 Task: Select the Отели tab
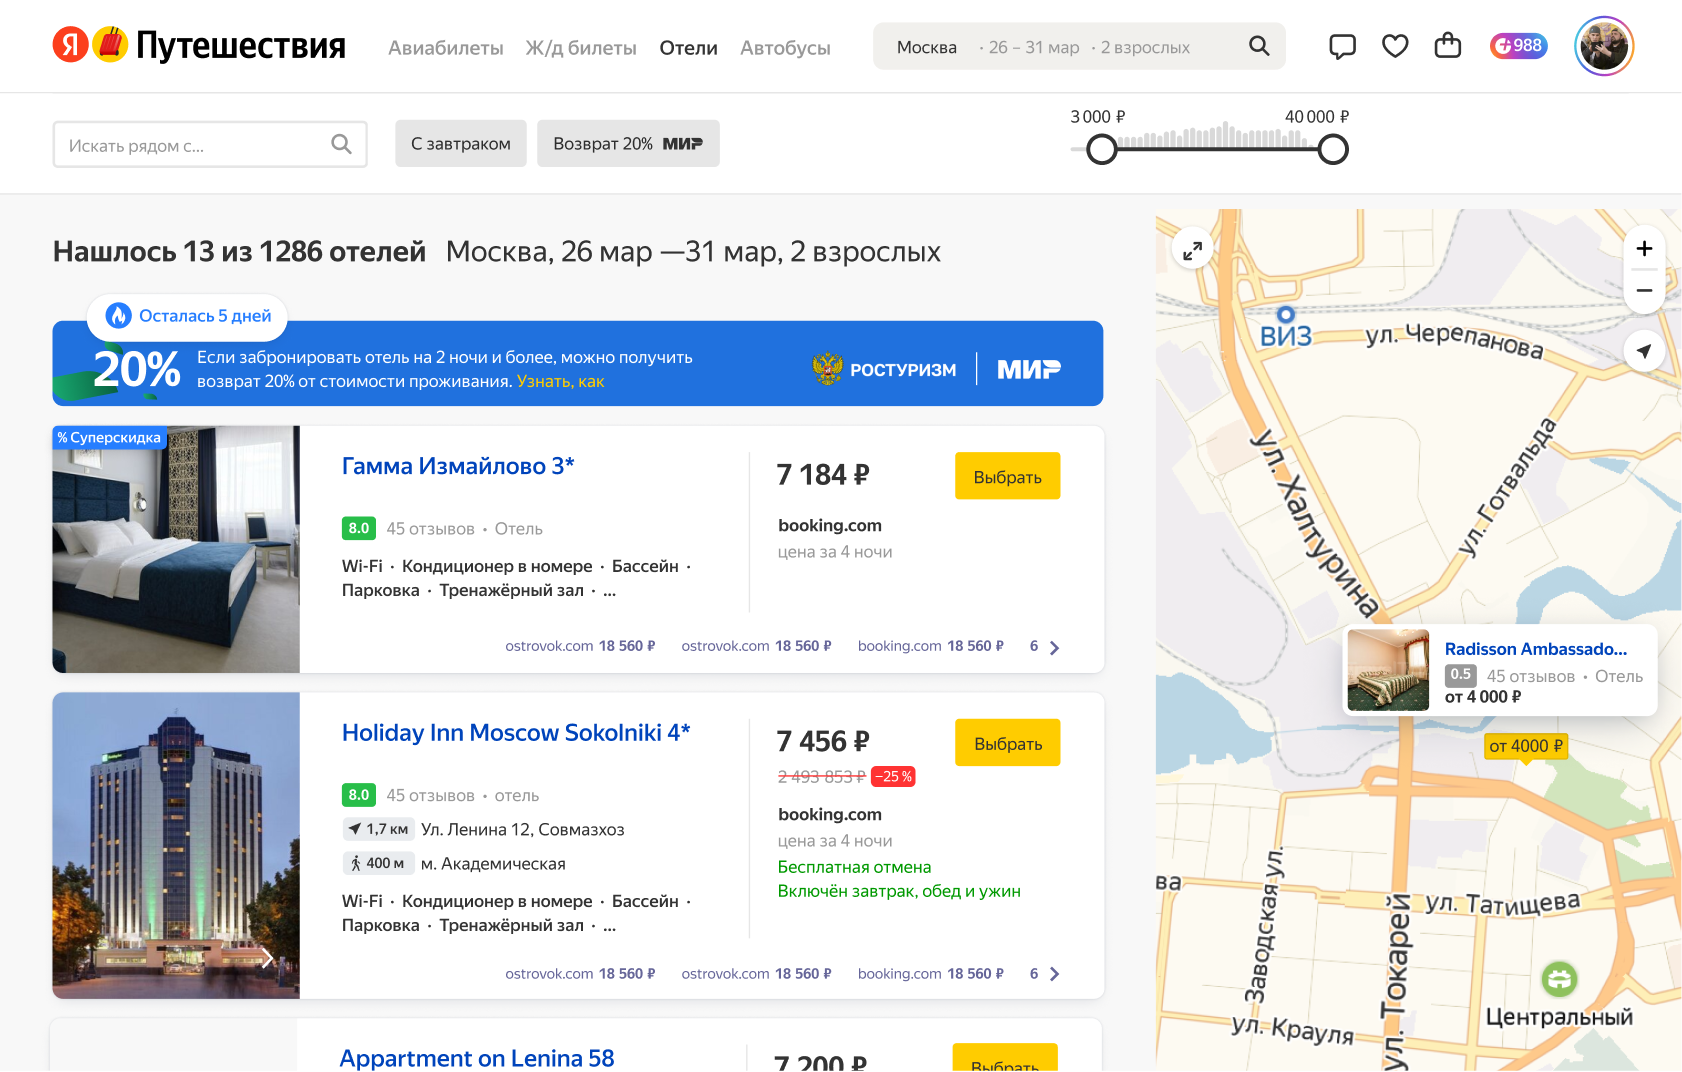click(x=689, y=48)
